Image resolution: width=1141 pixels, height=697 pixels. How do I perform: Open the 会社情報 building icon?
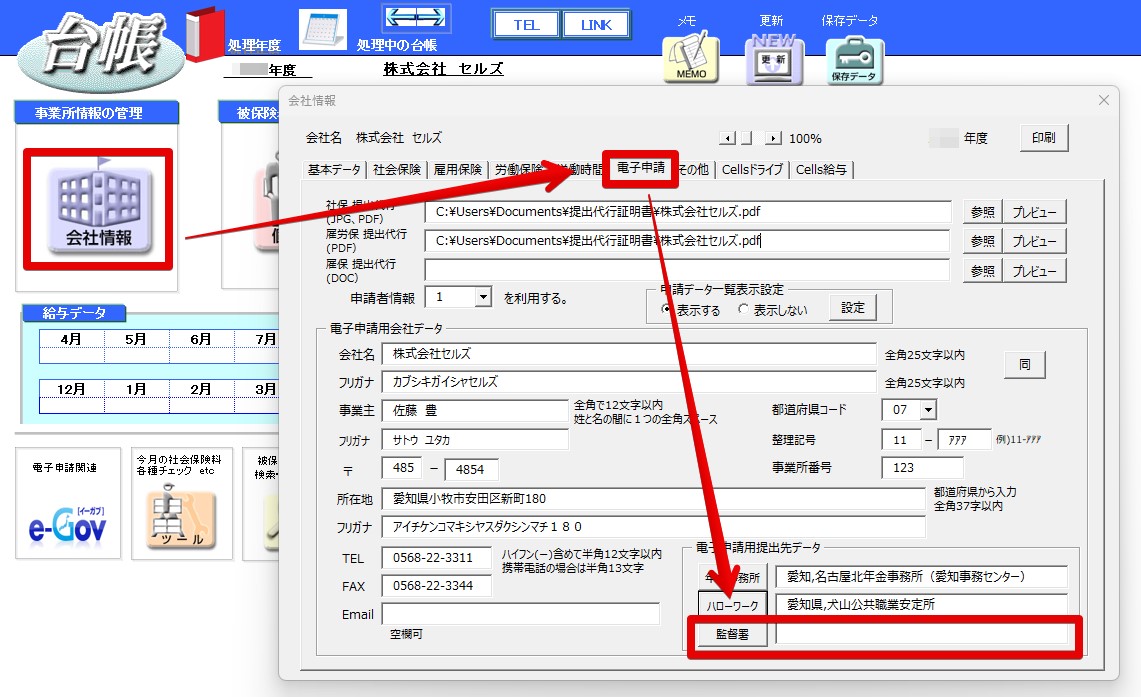pyautogui.click(x=99, y=210)
